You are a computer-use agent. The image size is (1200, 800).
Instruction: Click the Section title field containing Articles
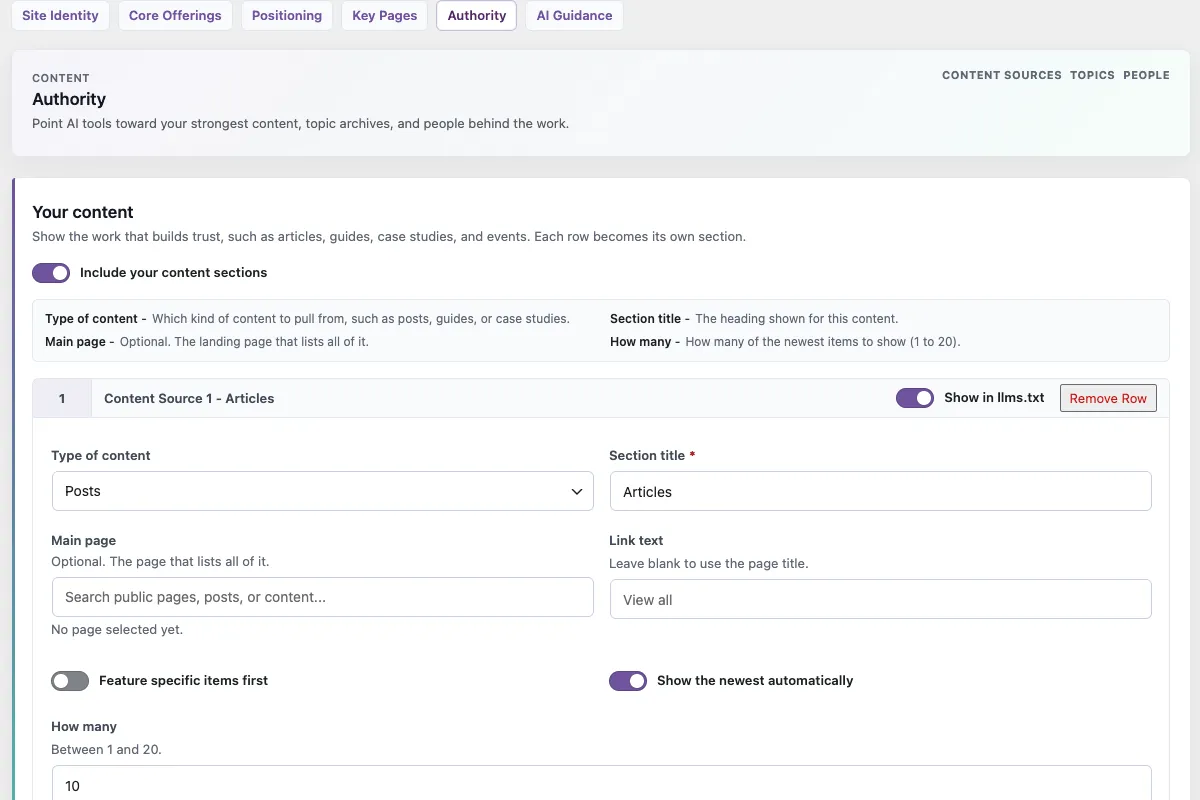(881, 491)
